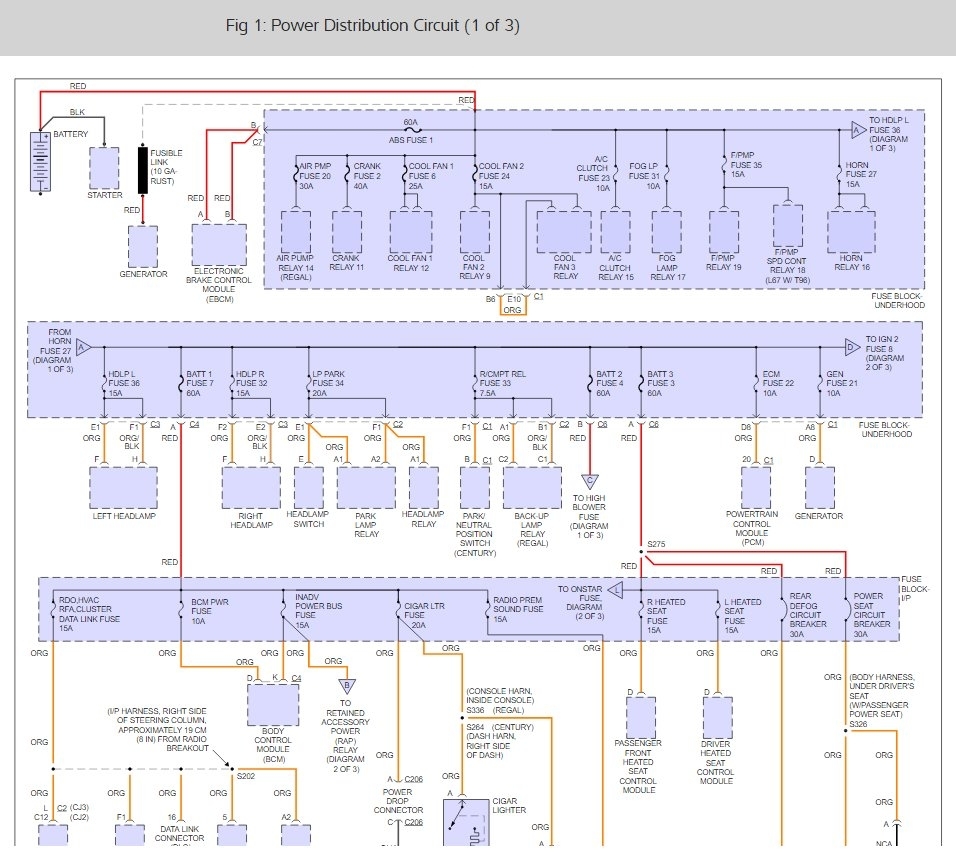Select the Left Headlamp box

[x=123, y=488]
